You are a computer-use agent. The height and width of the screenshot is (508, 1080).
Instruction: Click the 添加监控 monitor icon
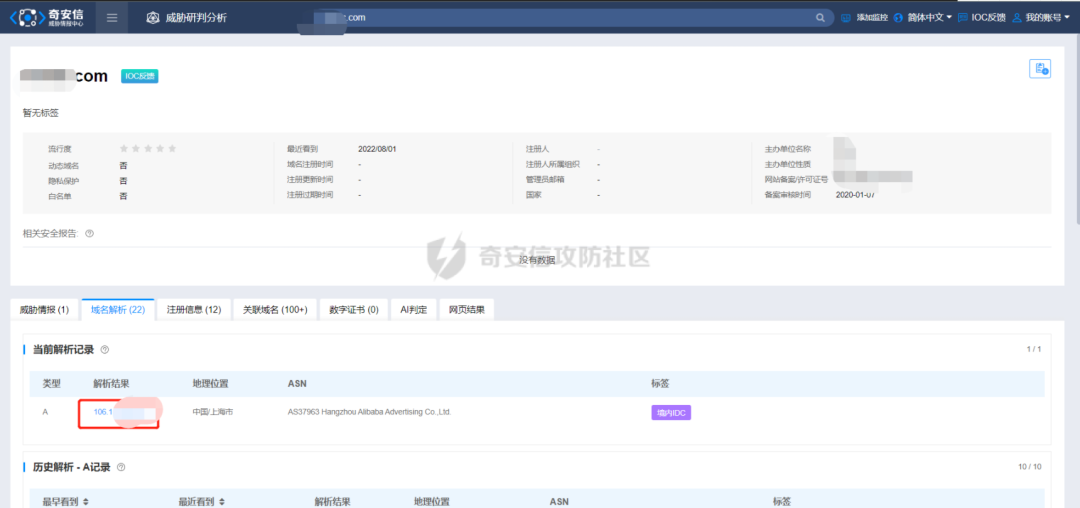[x=847, y=18]
